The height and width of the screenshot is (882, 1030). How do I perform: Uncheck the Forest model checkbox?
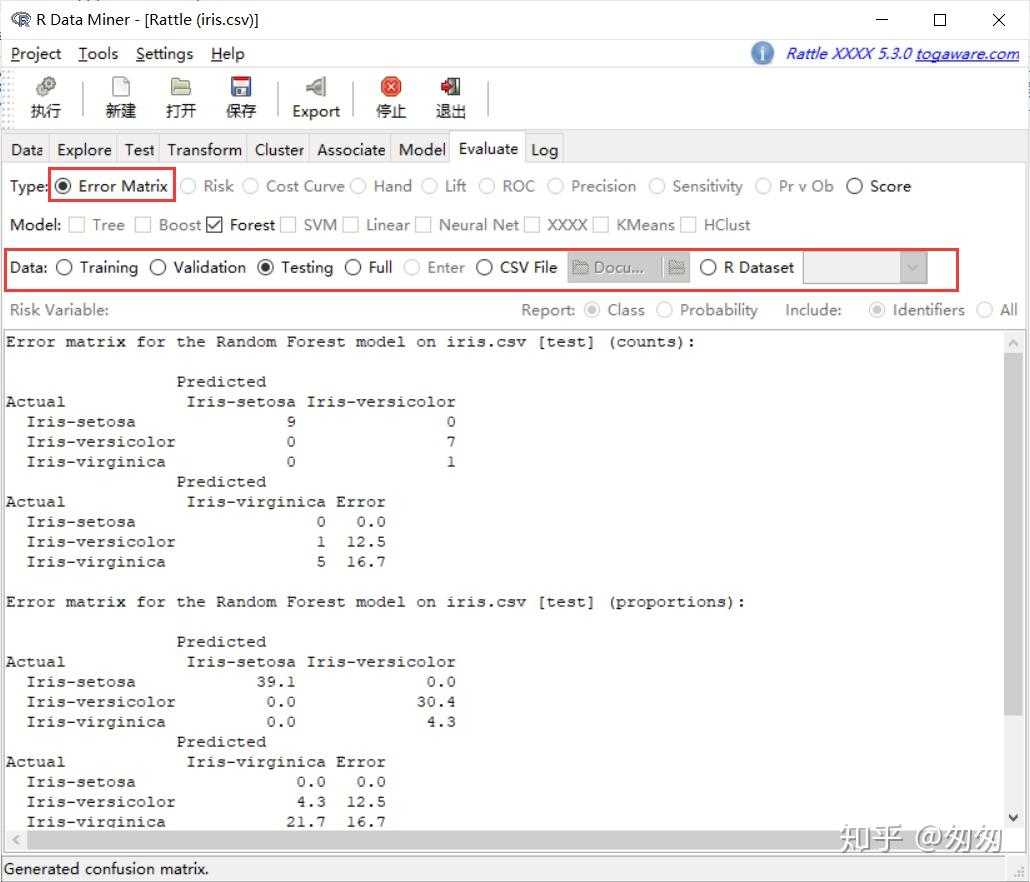(214, 225)
